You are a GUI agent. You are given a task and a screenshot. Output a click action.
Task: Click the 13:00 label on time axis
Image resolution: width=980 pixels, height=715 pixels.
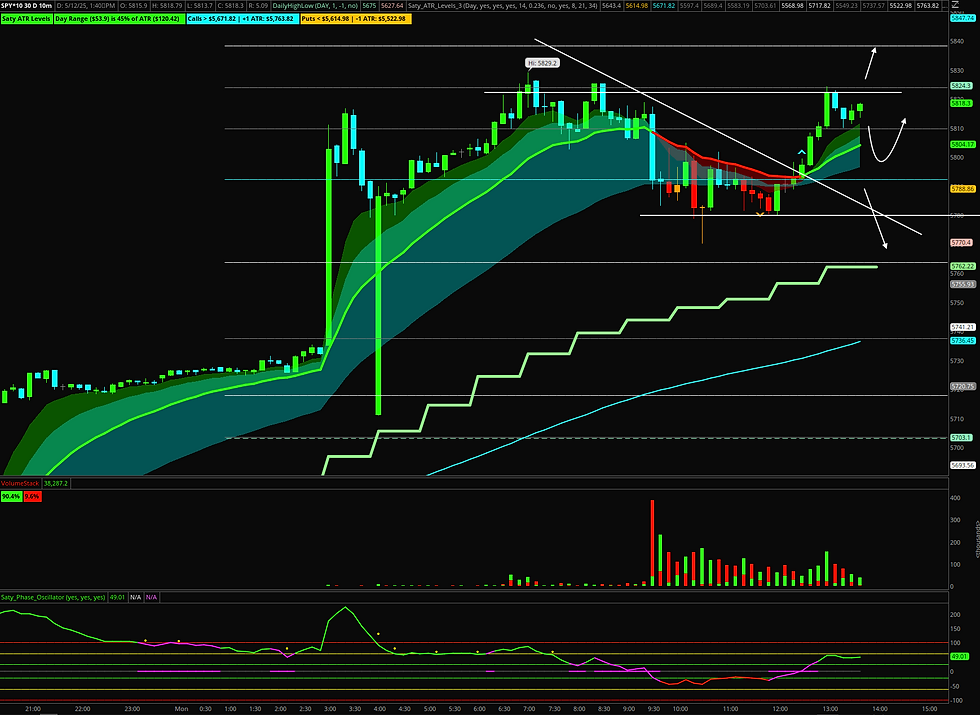tap(830, 709)
